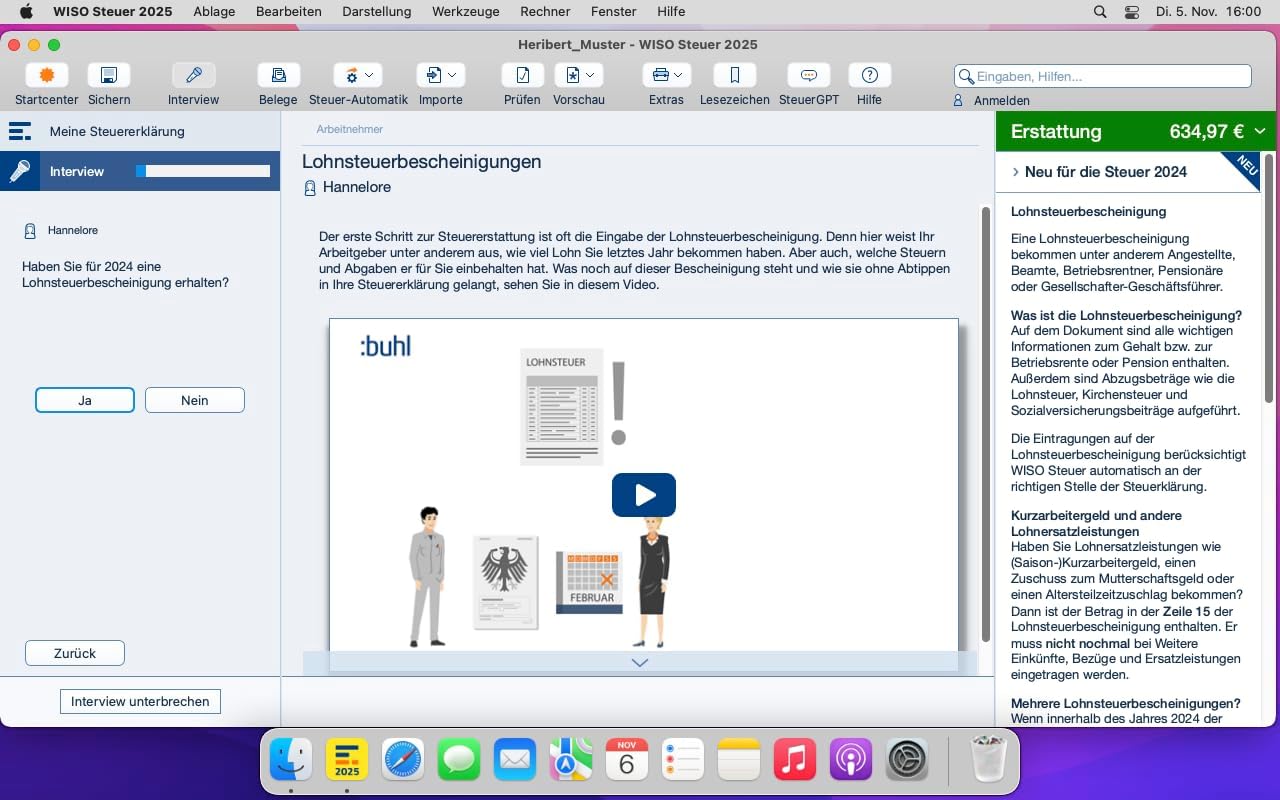Viewport: 1280px width, 800px height.
Task: Expand the Vorschau dropdown arrow
Action: coord(591,75)
